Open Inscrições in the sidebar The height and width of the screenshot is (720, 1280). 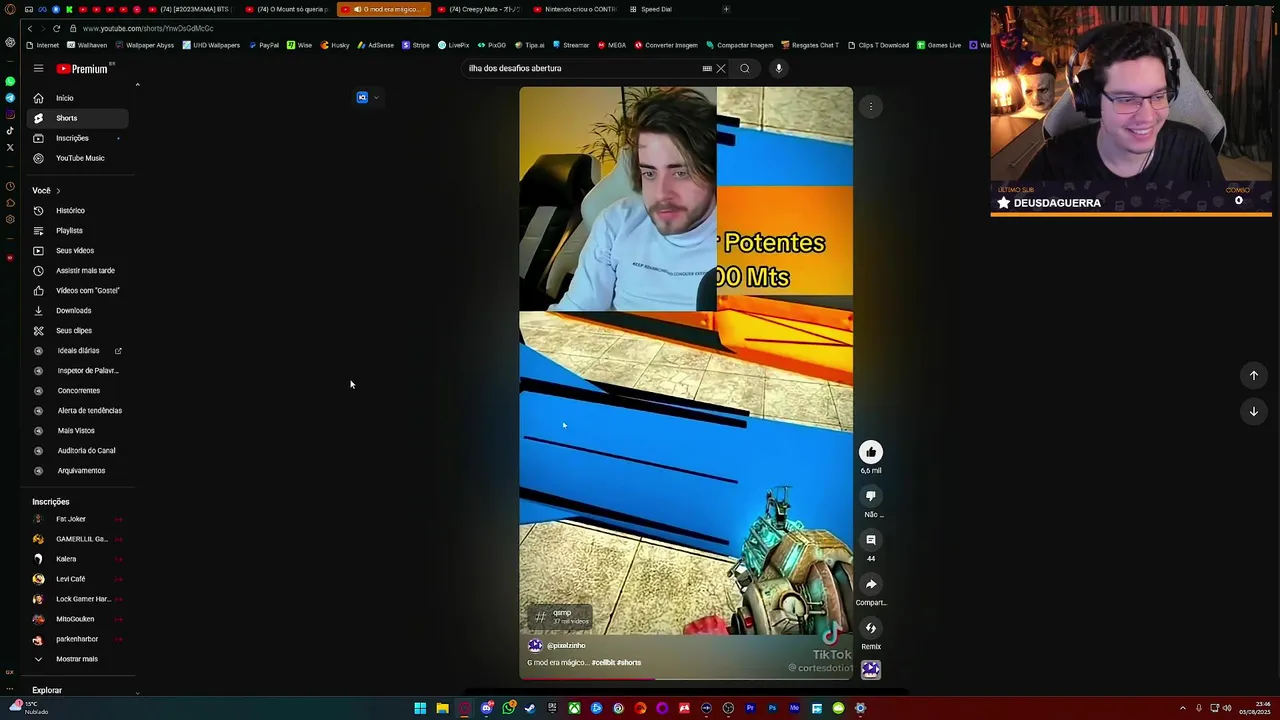pos(78,138)
